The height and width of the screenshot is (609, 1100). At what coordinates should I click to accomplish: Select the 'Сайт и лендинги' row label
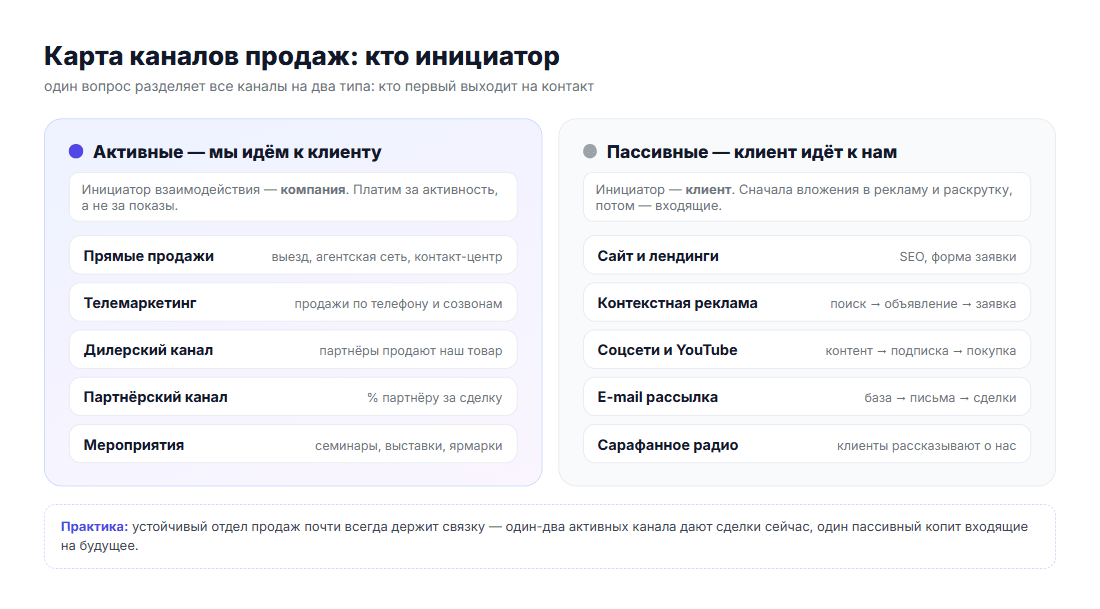click(x=658, y=256)
